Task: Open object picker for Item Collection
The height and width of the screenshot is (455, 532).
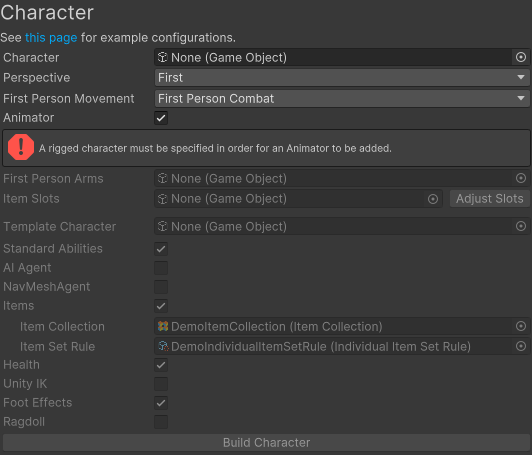Action: tap(521, 326)
